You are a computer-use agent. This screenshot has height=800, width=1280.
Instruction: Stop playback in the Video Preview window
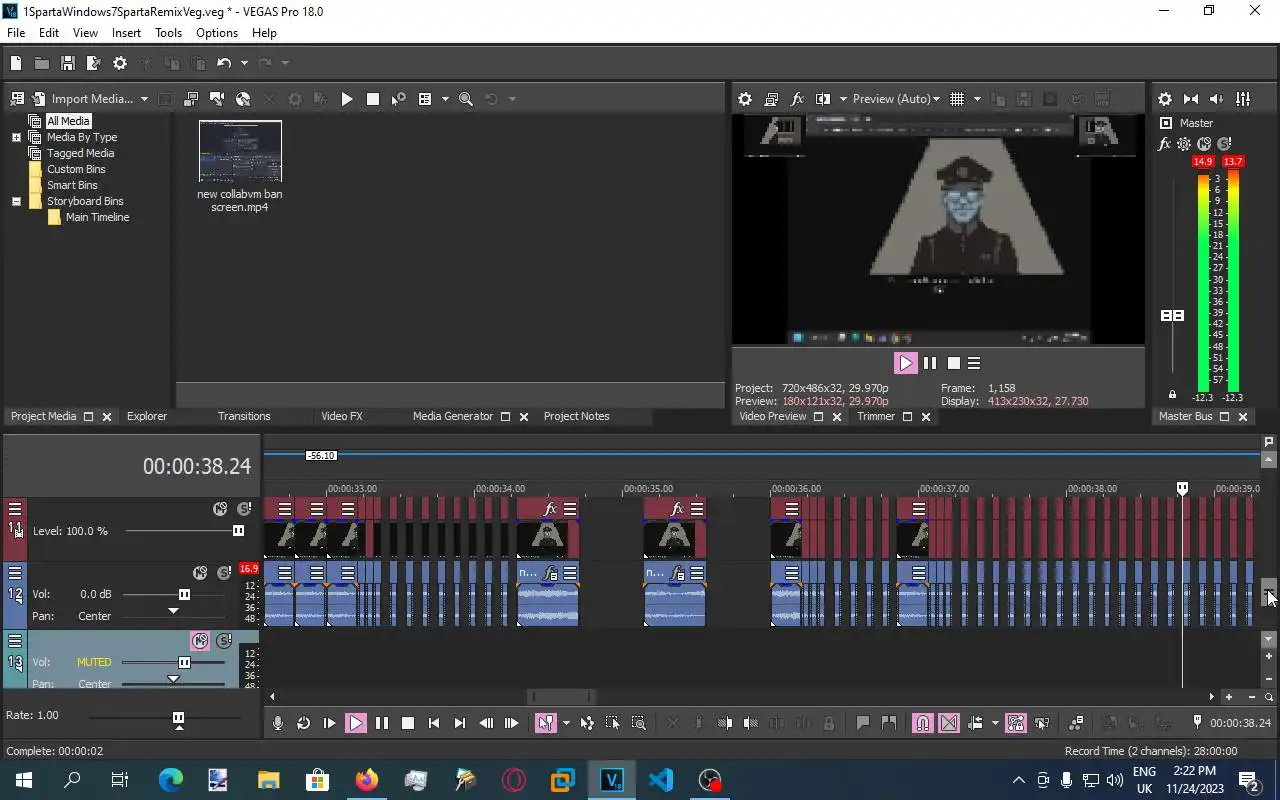954,363
